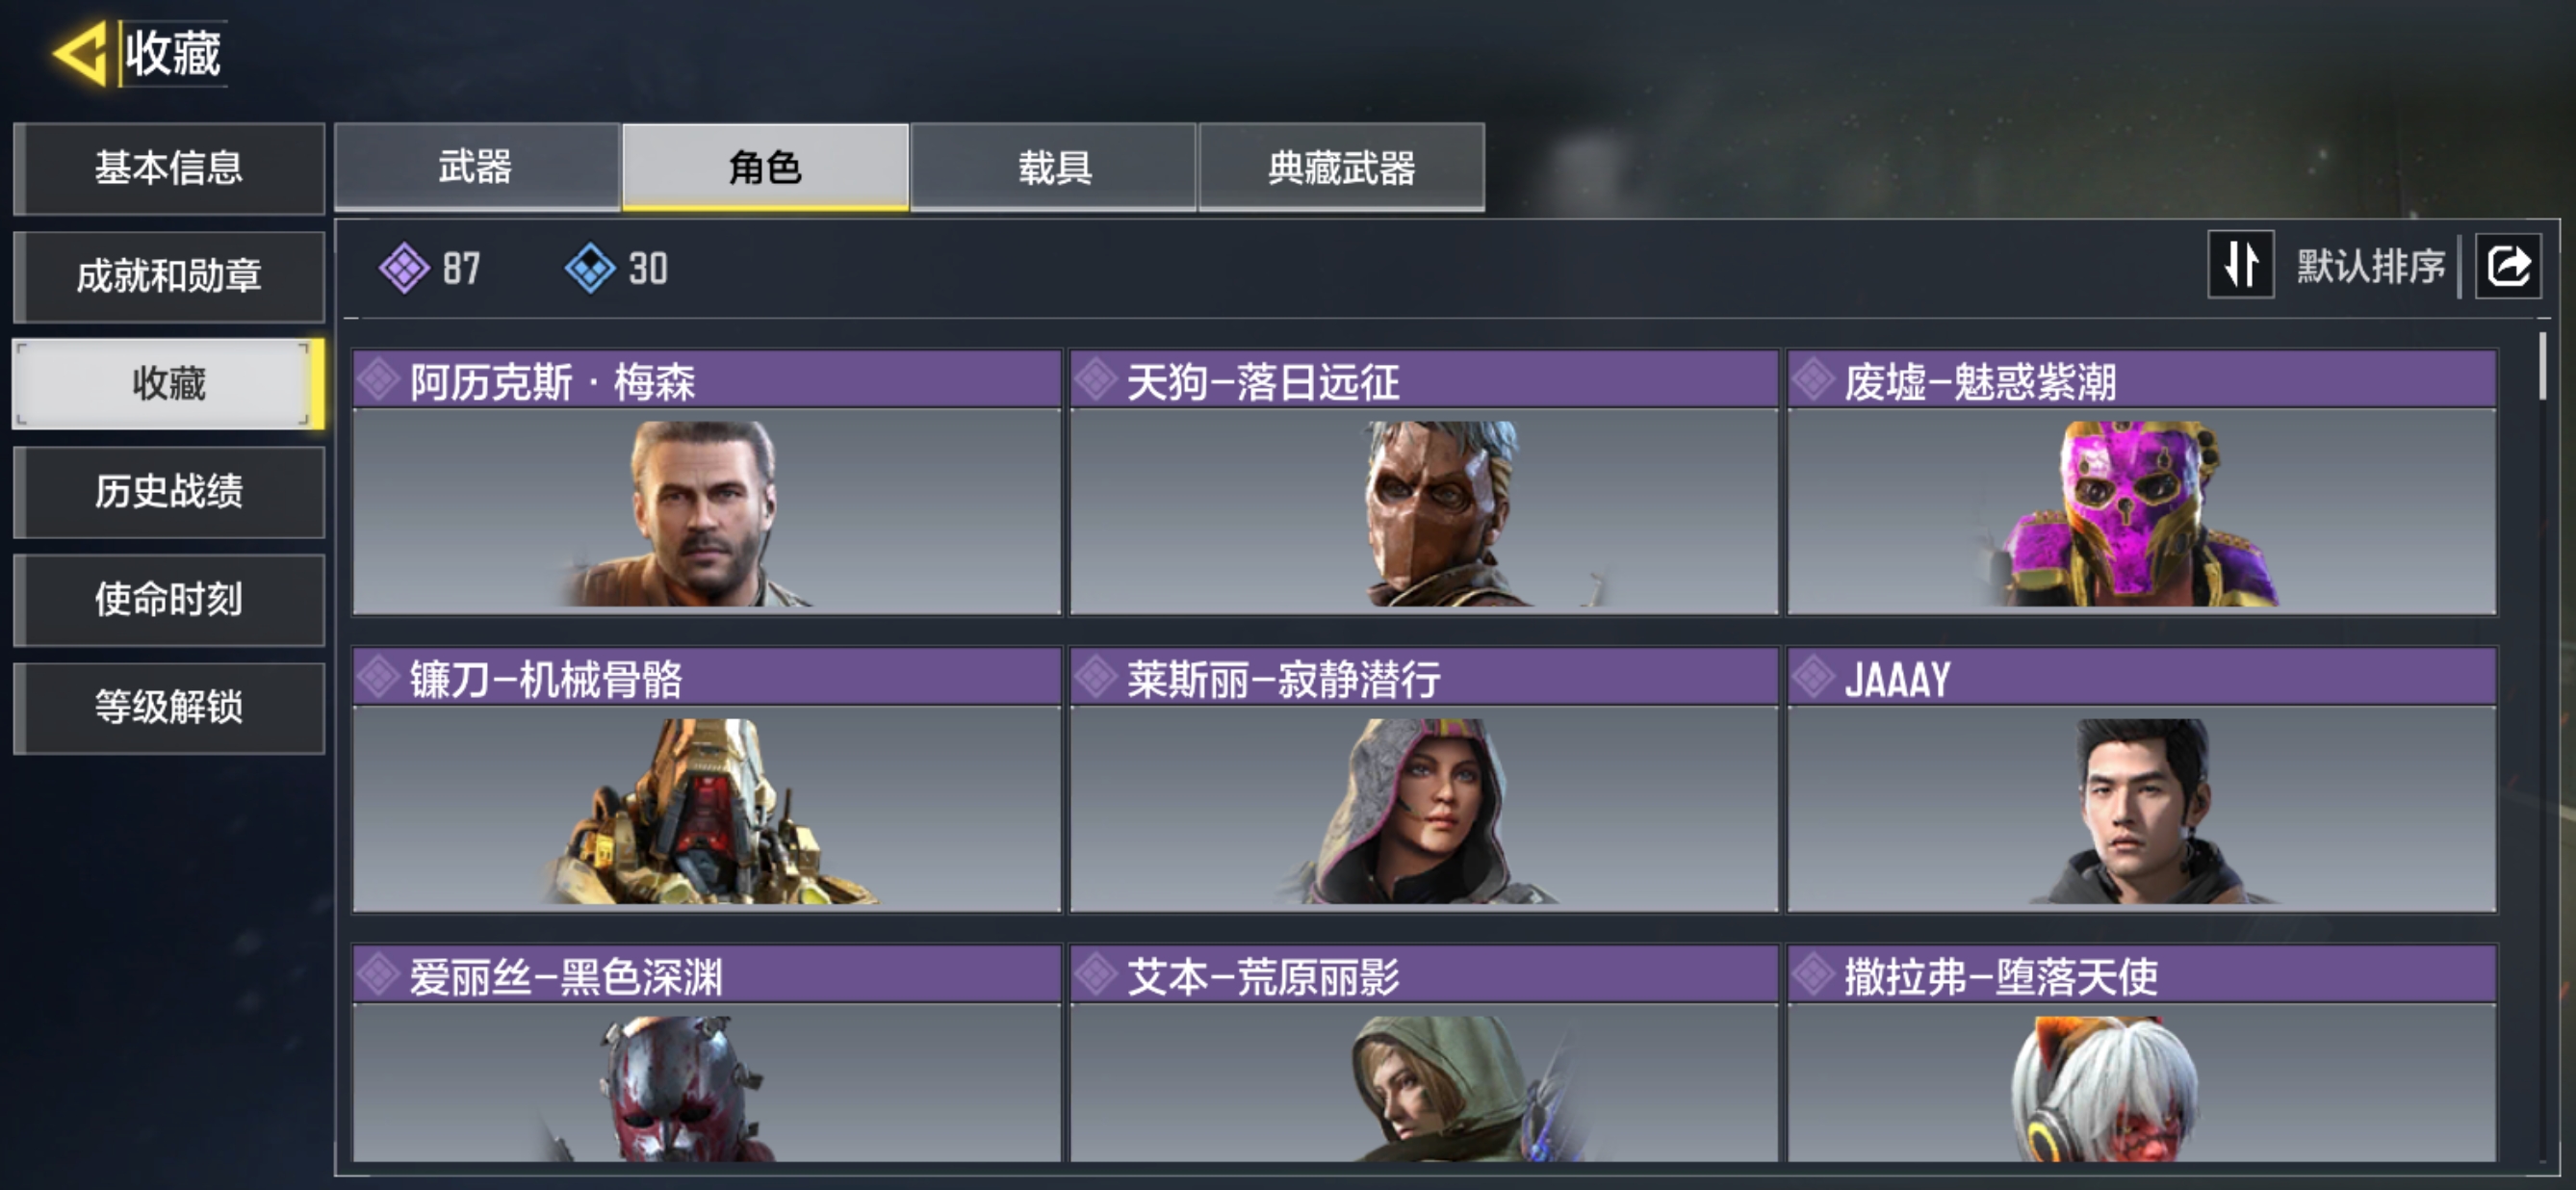Click diamond icon beside 天狗-落日远征 title
The width and height of the screenshot is (2576, 1190).
point(1096,380)
